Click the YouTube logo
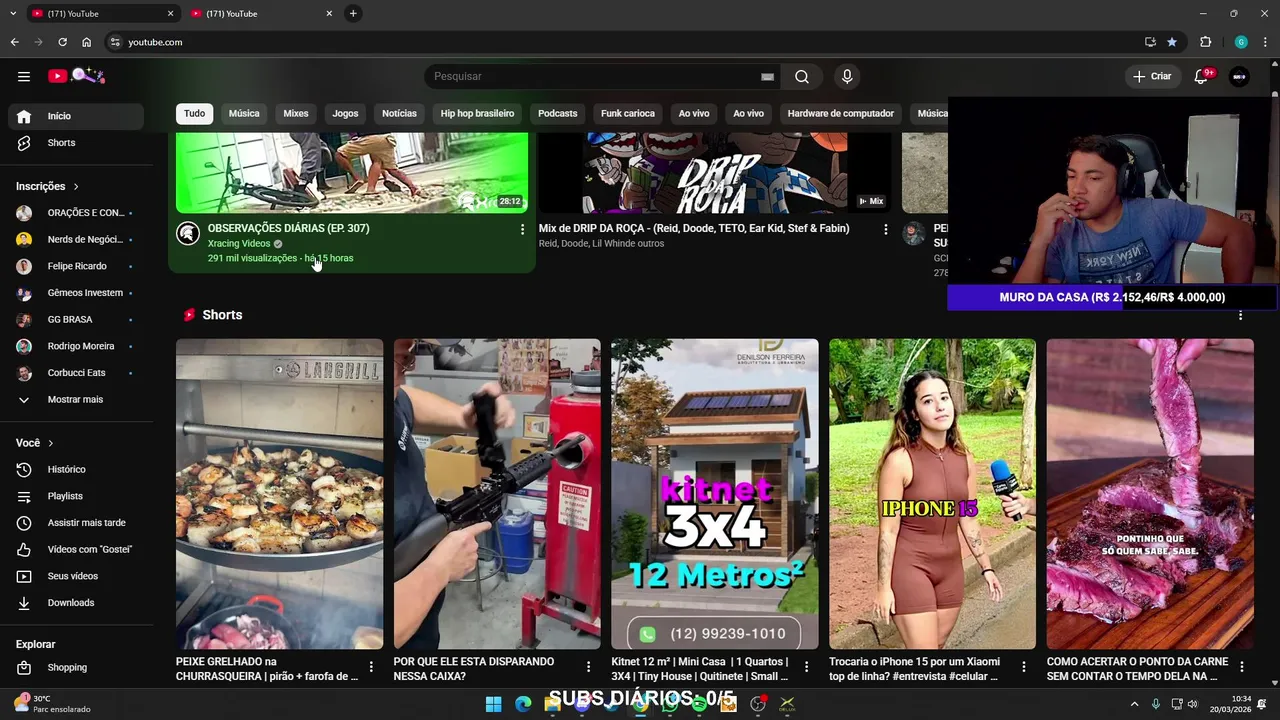The image size is (1280, 720). coord(77,76)
